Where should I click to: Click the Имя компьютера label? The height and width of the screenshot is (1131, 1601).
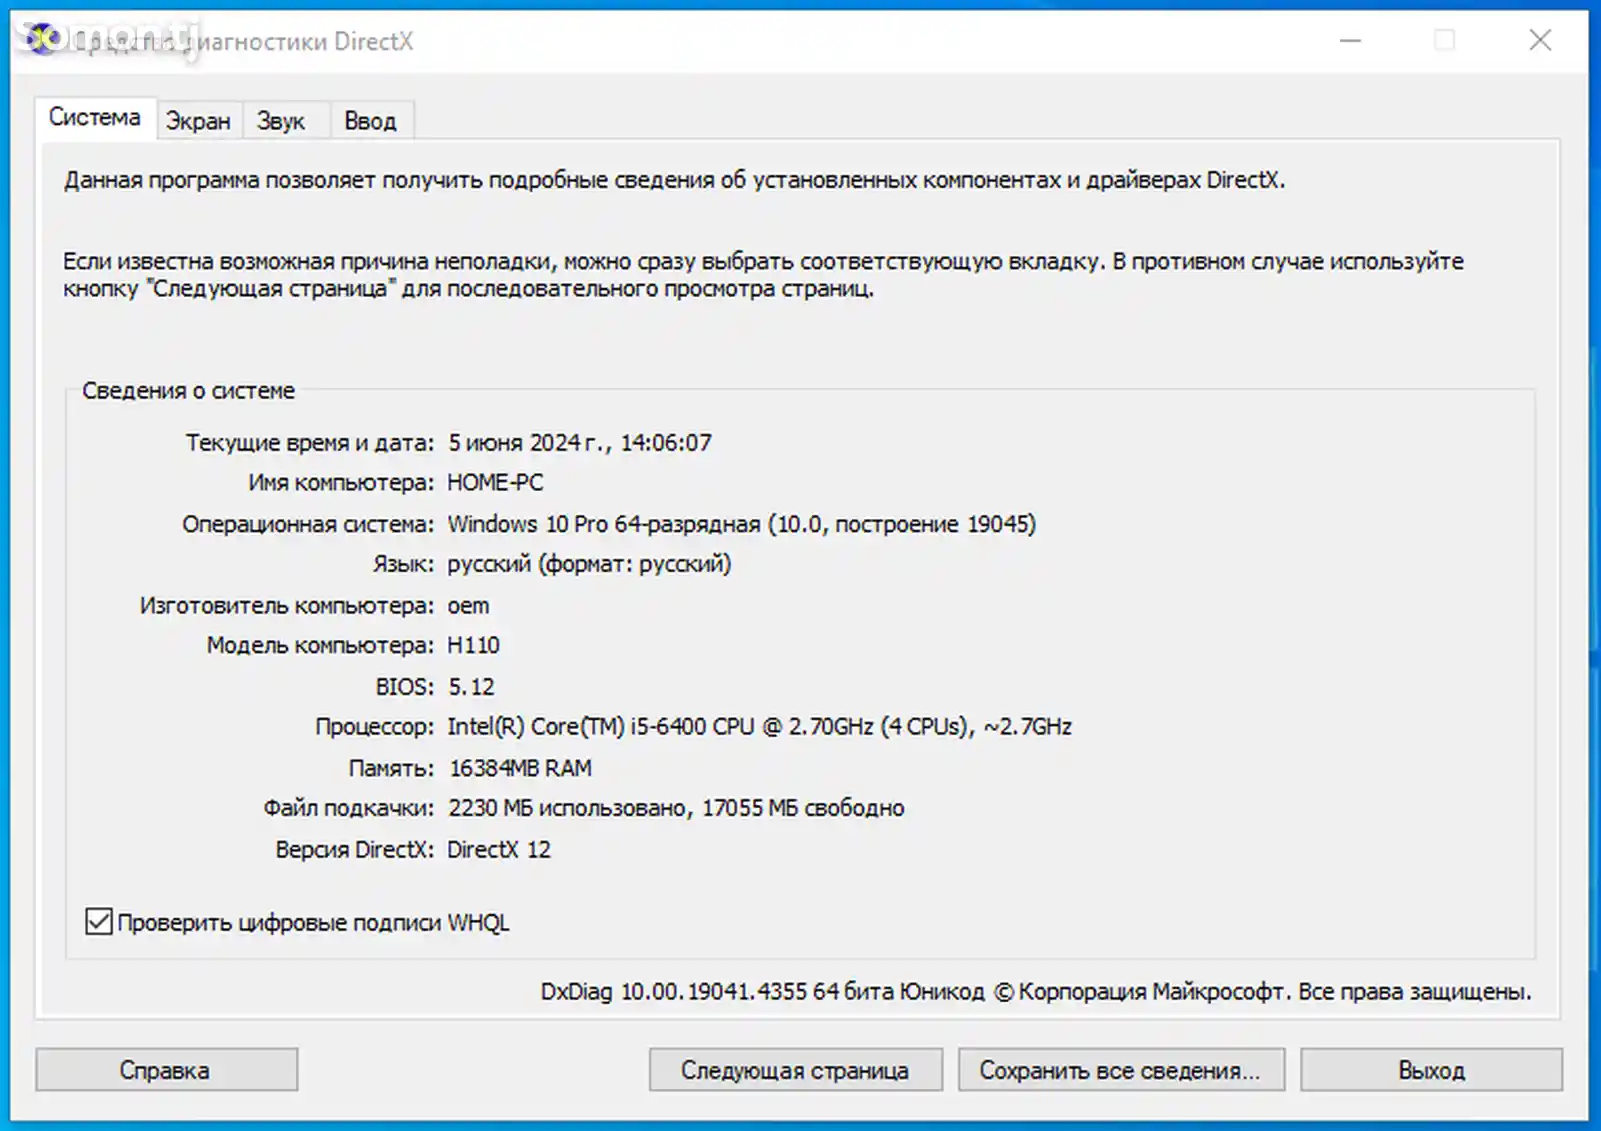[x=341, y=483]
